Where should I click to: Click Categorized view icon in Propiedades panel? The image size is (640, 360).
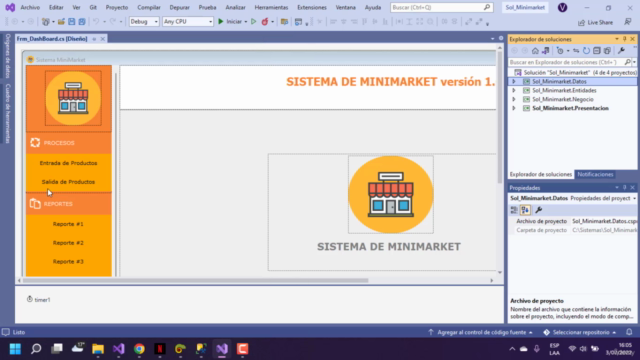[514, 210]
